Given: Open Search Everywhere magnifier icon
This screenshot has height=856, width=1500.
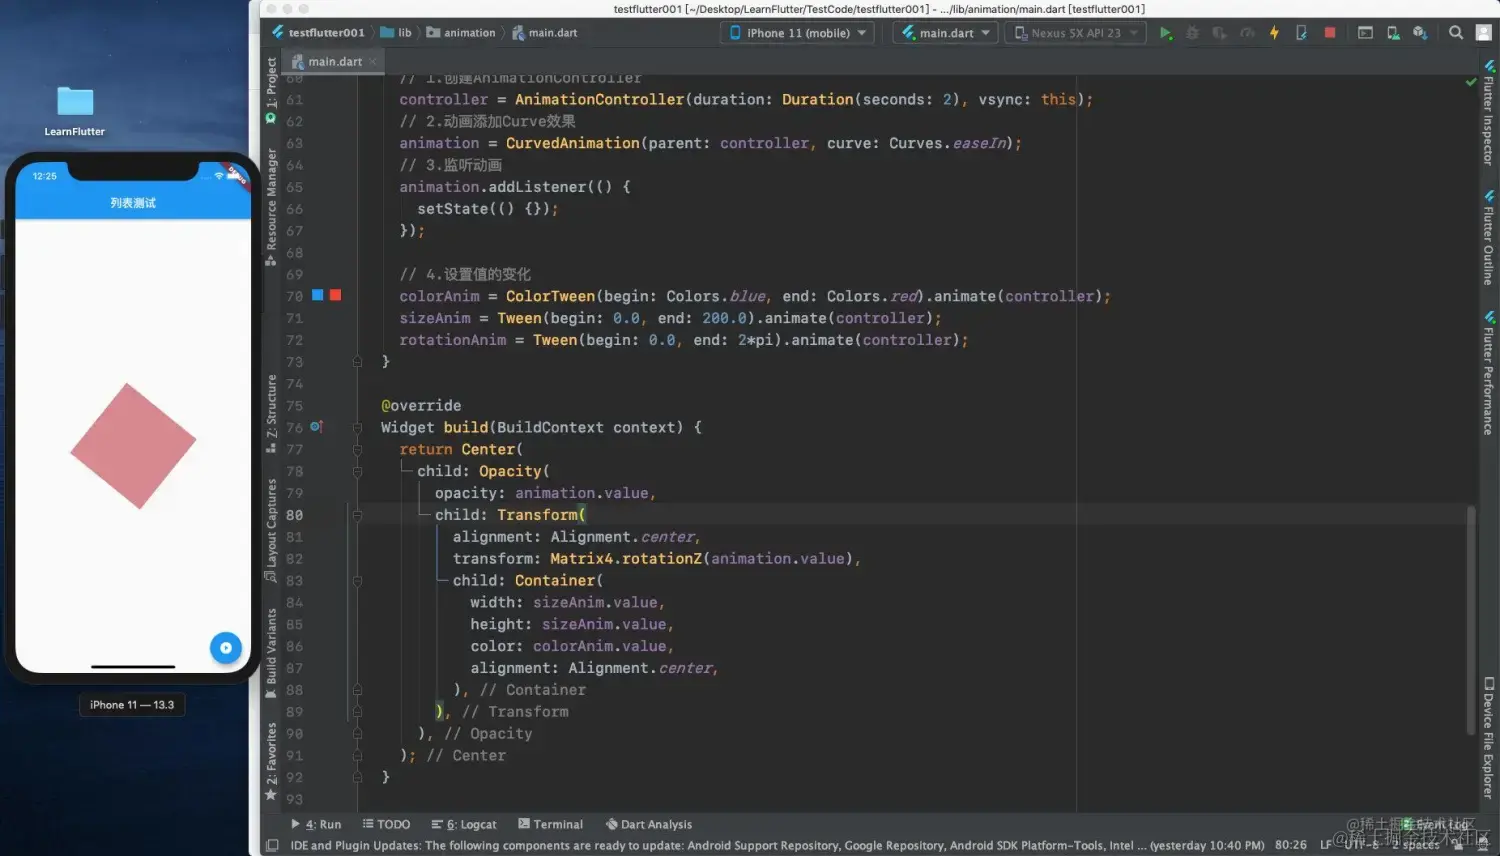Looking at the screenshot, I should pyautogui.click(x=1456, y=33).
